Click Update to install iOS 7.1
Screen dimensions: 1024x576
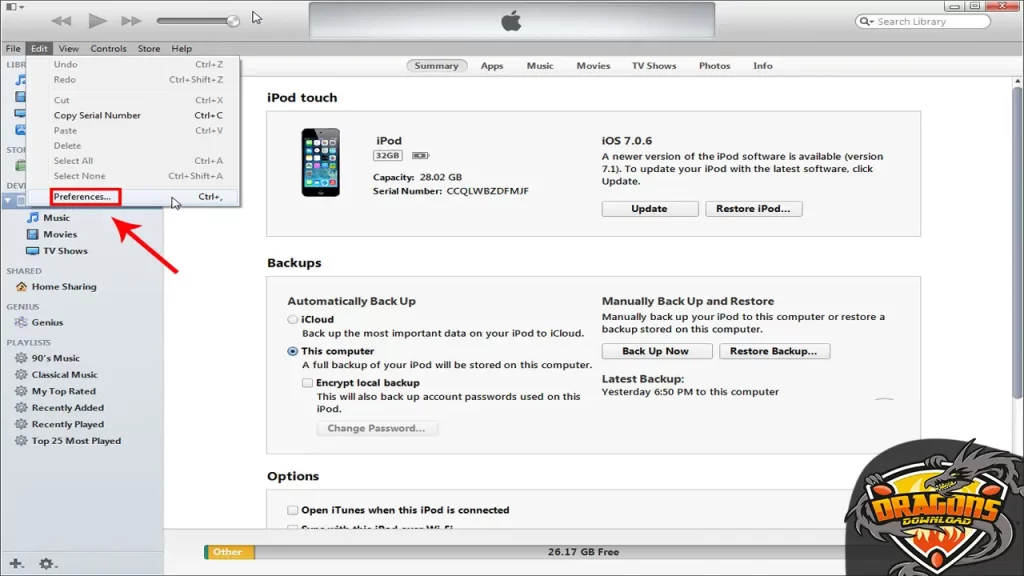(649, 208)
